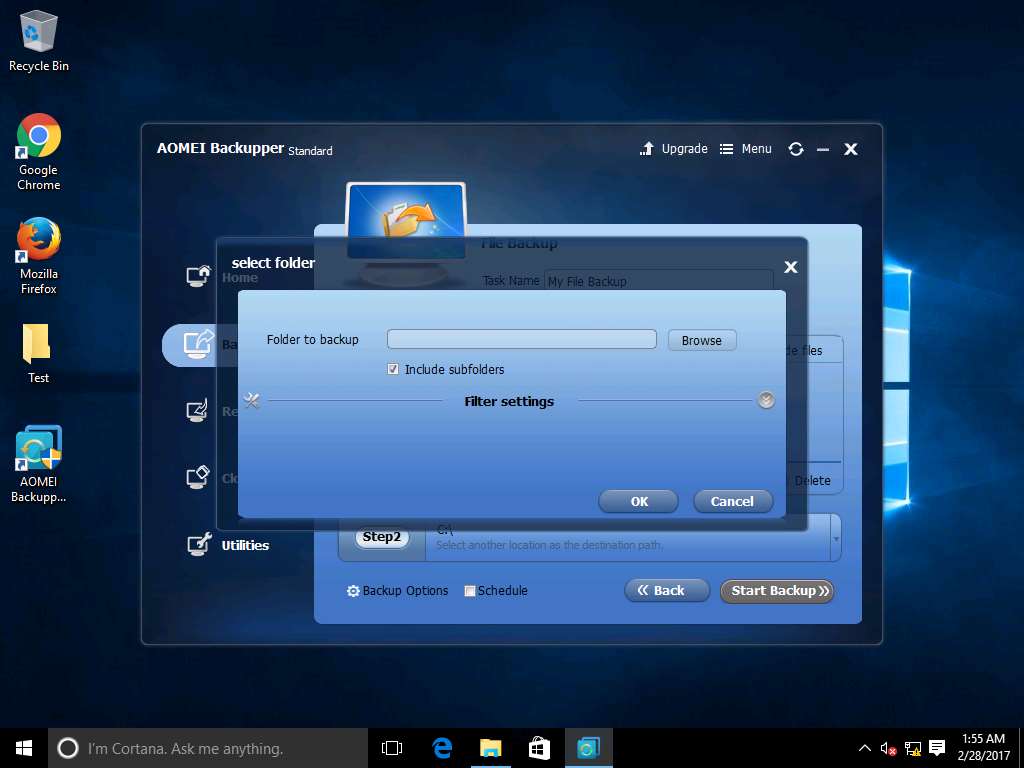Click the Browse button
Viewport: 1024px width, 768px height.
(702, 340)
